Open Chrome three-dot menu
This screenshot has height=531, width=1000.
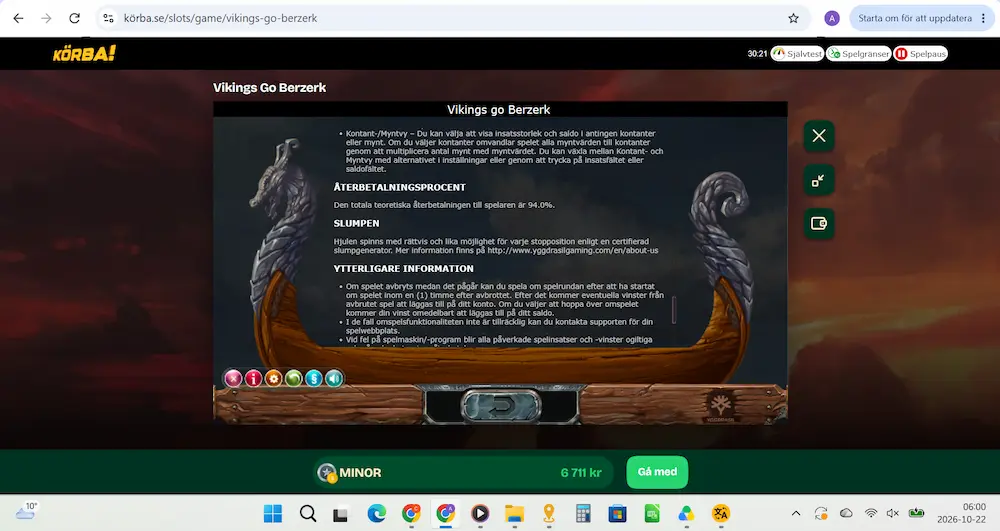(x=983, y=18)
